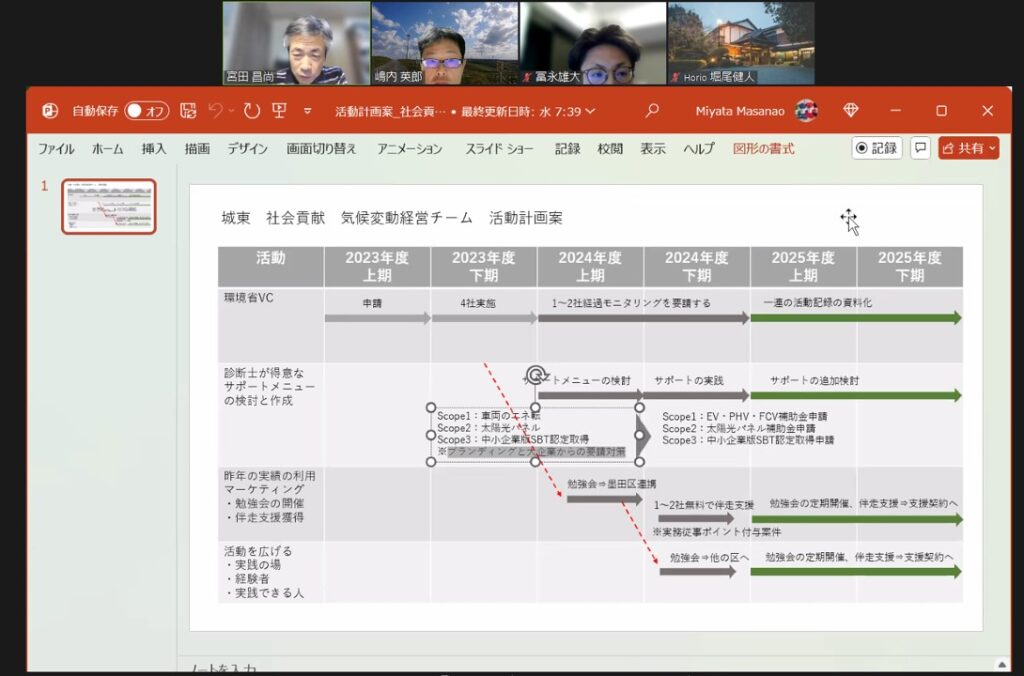The image size is (1024, 676).
Task: Click the Save icon in title bar
Action: [x=188, y=111]
